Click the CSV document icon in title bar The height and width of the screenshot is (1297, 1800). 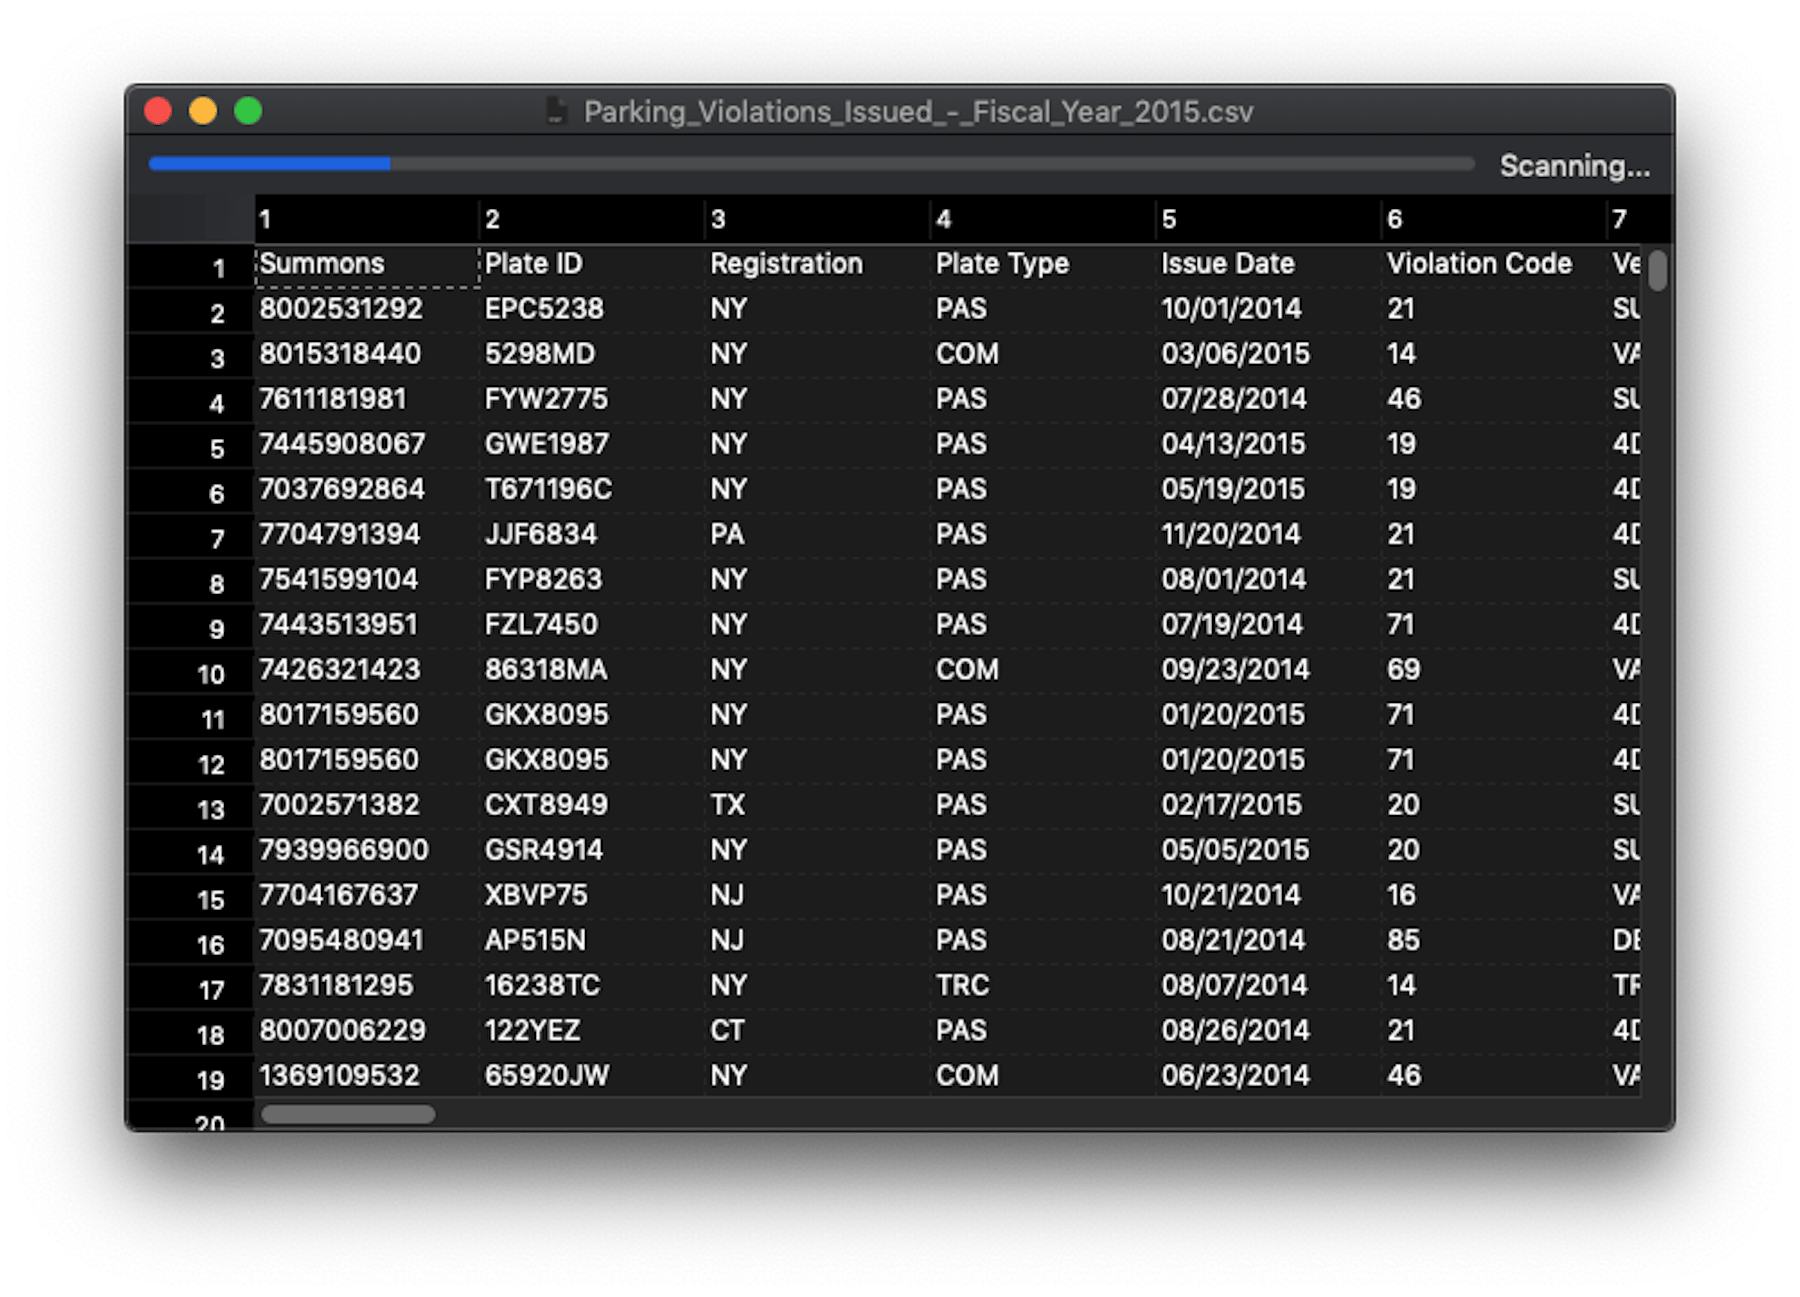pyautogui.click(x=558, y=111)
